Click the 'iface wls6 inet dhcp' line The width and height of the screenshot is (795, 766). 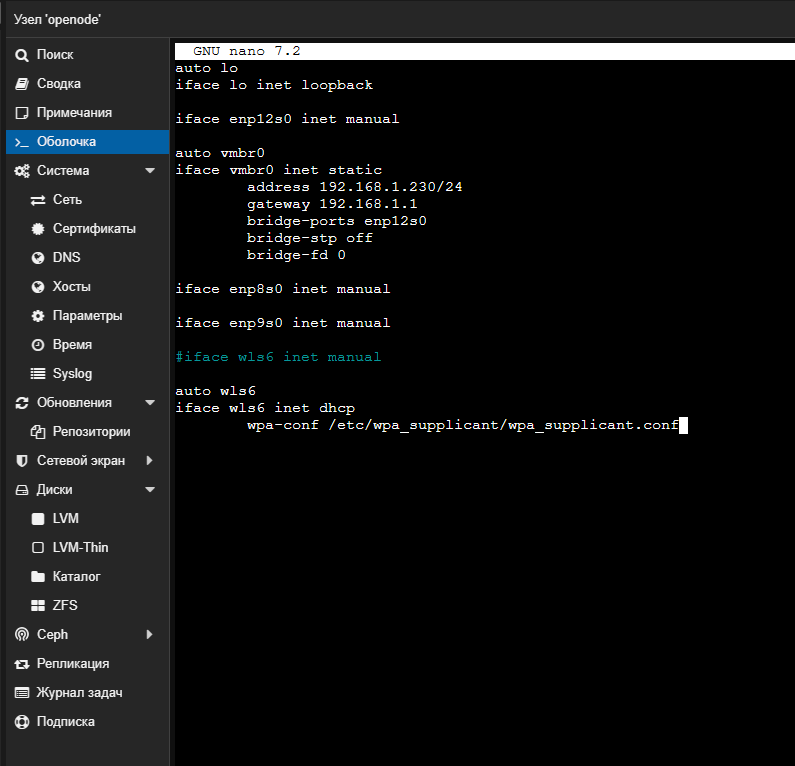click(265, 408)
